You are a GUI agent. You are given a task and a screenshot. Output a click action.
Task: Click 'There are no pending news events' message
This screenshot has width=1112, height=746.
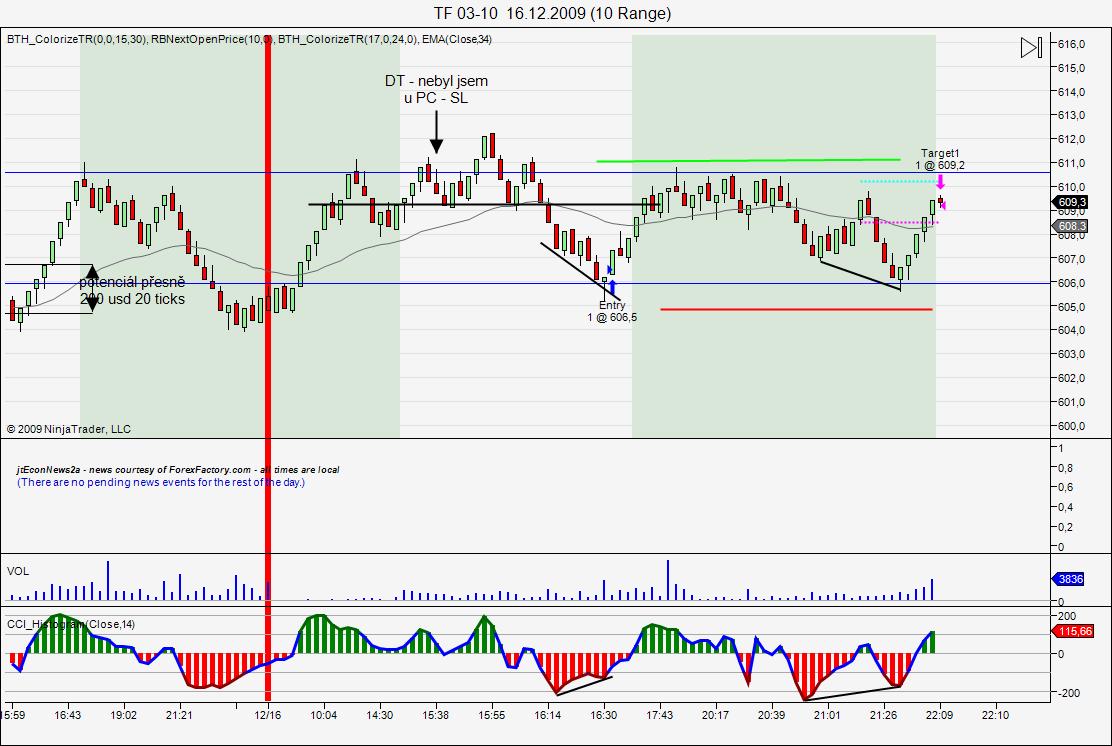(161, 482)
